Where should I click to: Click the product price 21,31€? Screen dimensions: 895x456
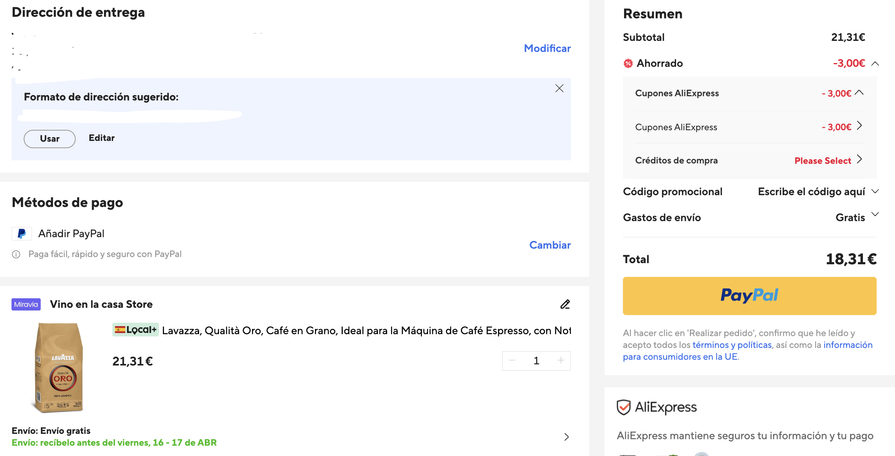pyautogui.click(x=132, y=361)
